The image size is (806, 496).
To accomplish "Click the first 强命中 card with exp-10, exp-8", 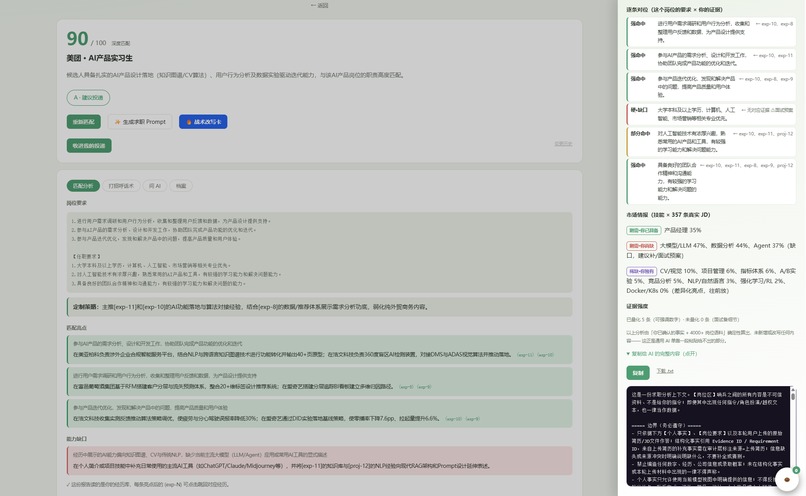I will point(711,32).
